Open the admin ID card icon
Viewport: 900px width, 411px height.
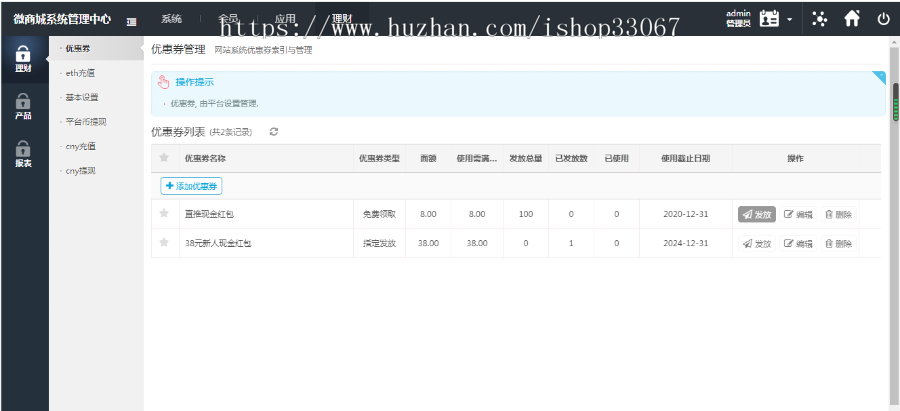[769, 18]
